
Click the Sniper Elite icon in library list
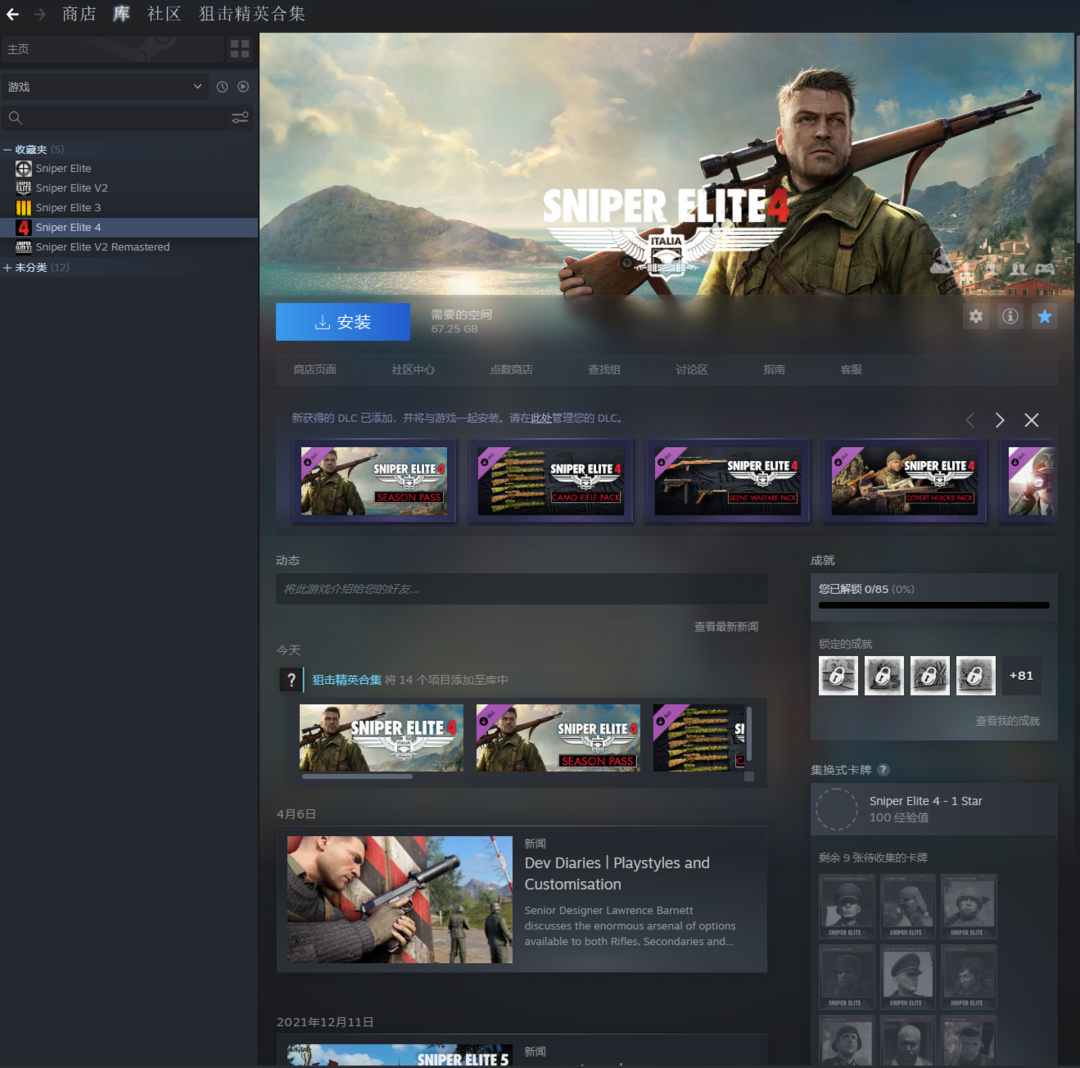[x=23, y=168]
